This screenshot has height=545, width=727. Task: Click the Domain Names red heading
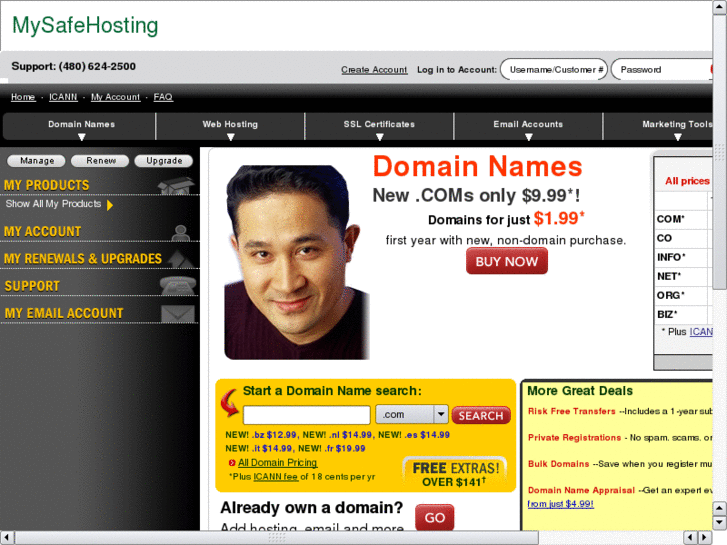tap(478, 166)
